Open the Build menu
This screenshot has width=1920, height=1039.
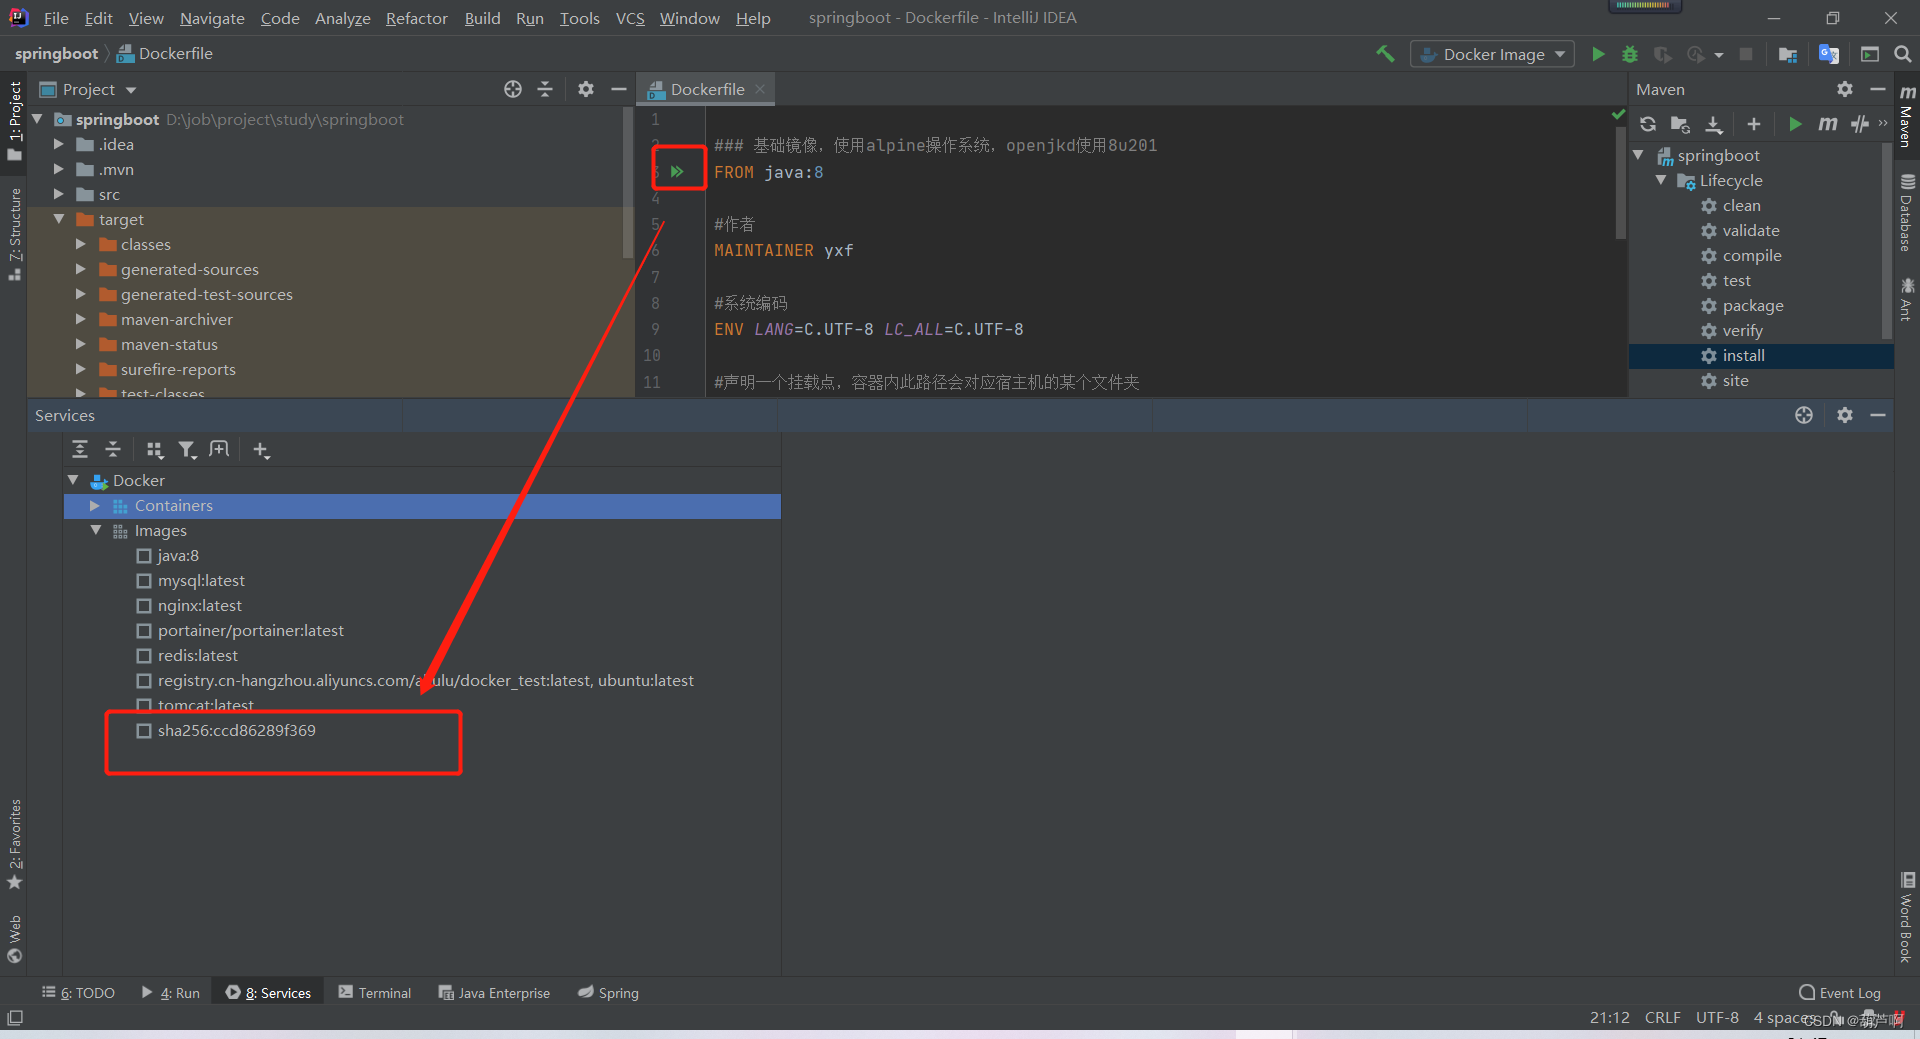click(x=481, y=18)
